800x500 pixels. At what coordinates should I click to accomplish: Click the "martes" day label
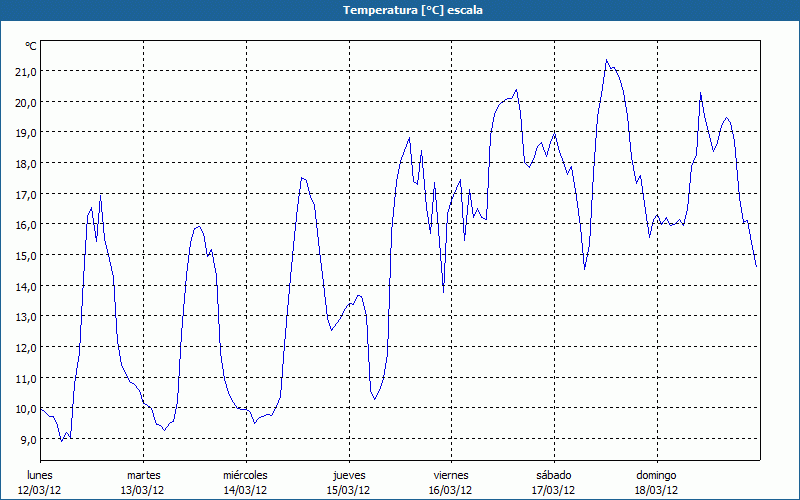(143, 474)
